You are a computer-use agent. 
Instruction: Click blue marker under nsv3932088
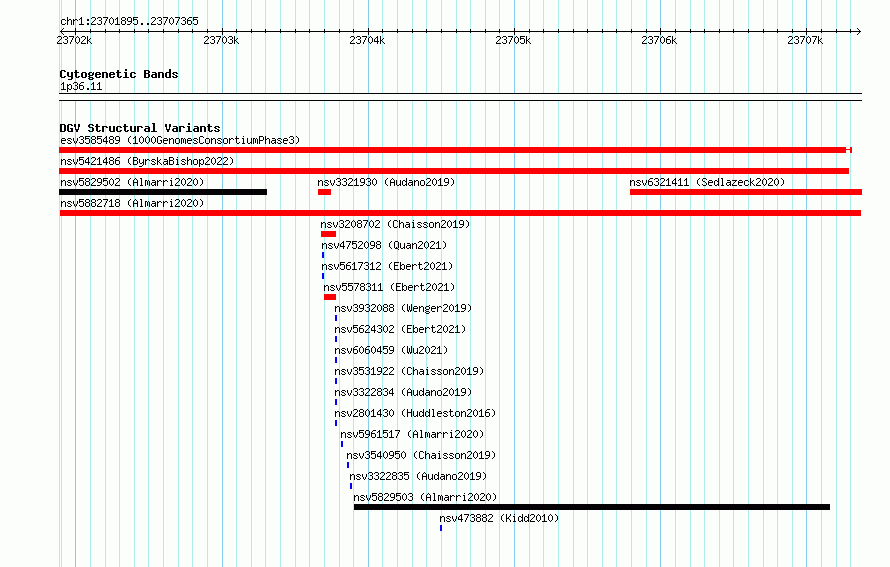point(335,318)
